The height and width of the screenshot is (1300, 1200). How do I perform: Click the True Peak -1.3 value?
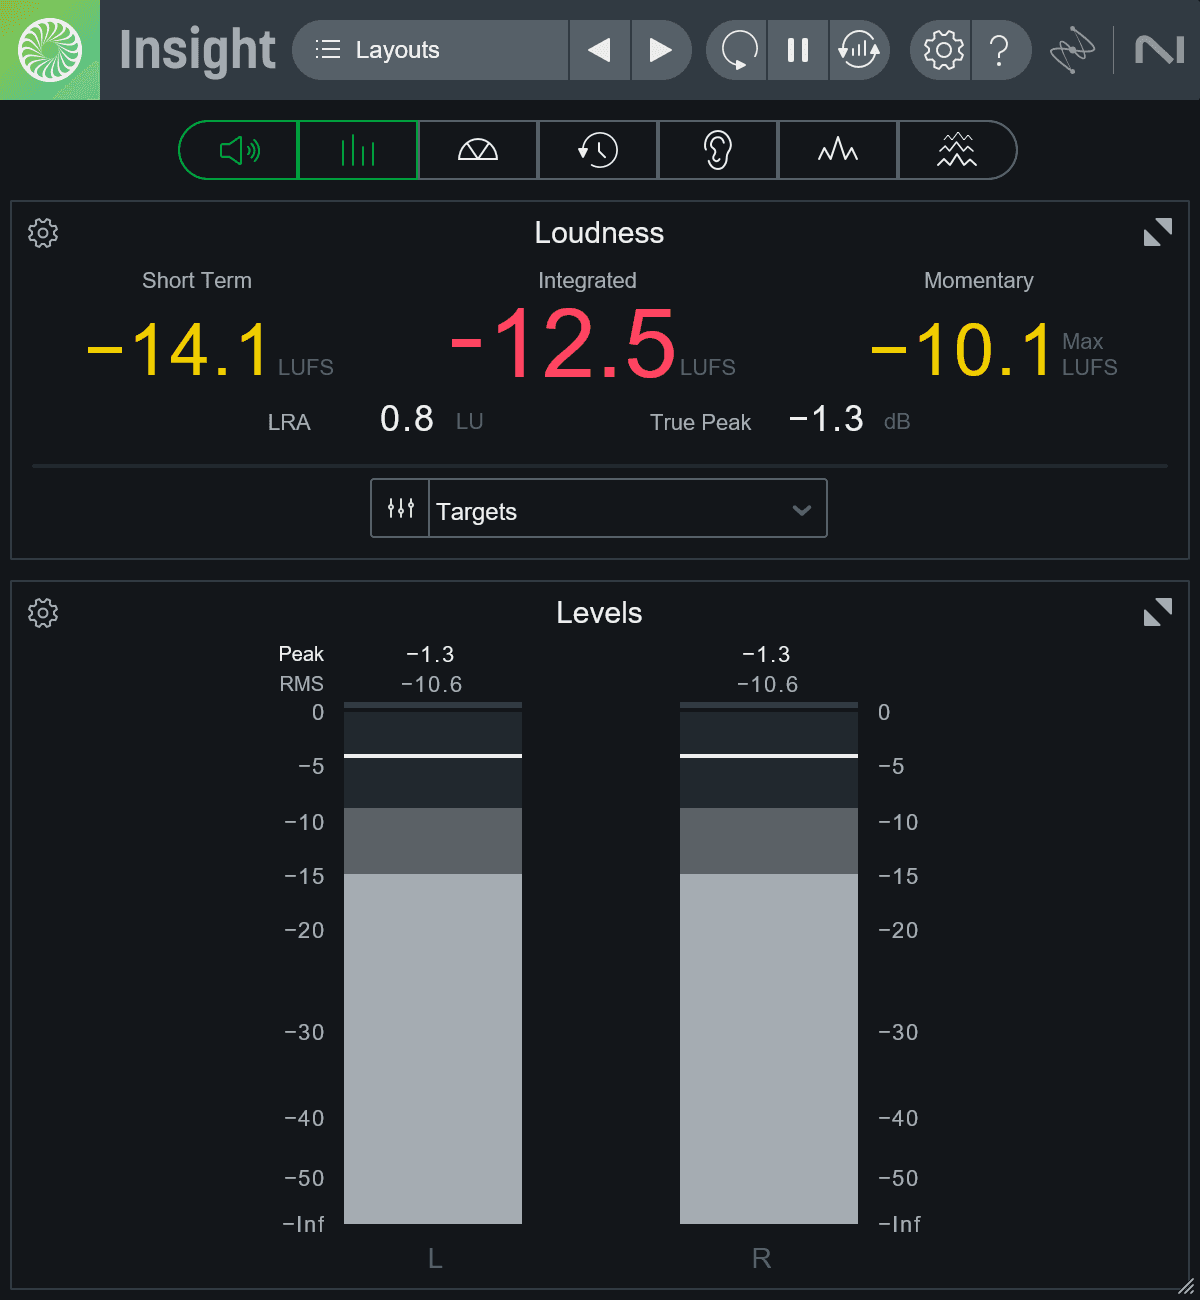tap(826, 418)
